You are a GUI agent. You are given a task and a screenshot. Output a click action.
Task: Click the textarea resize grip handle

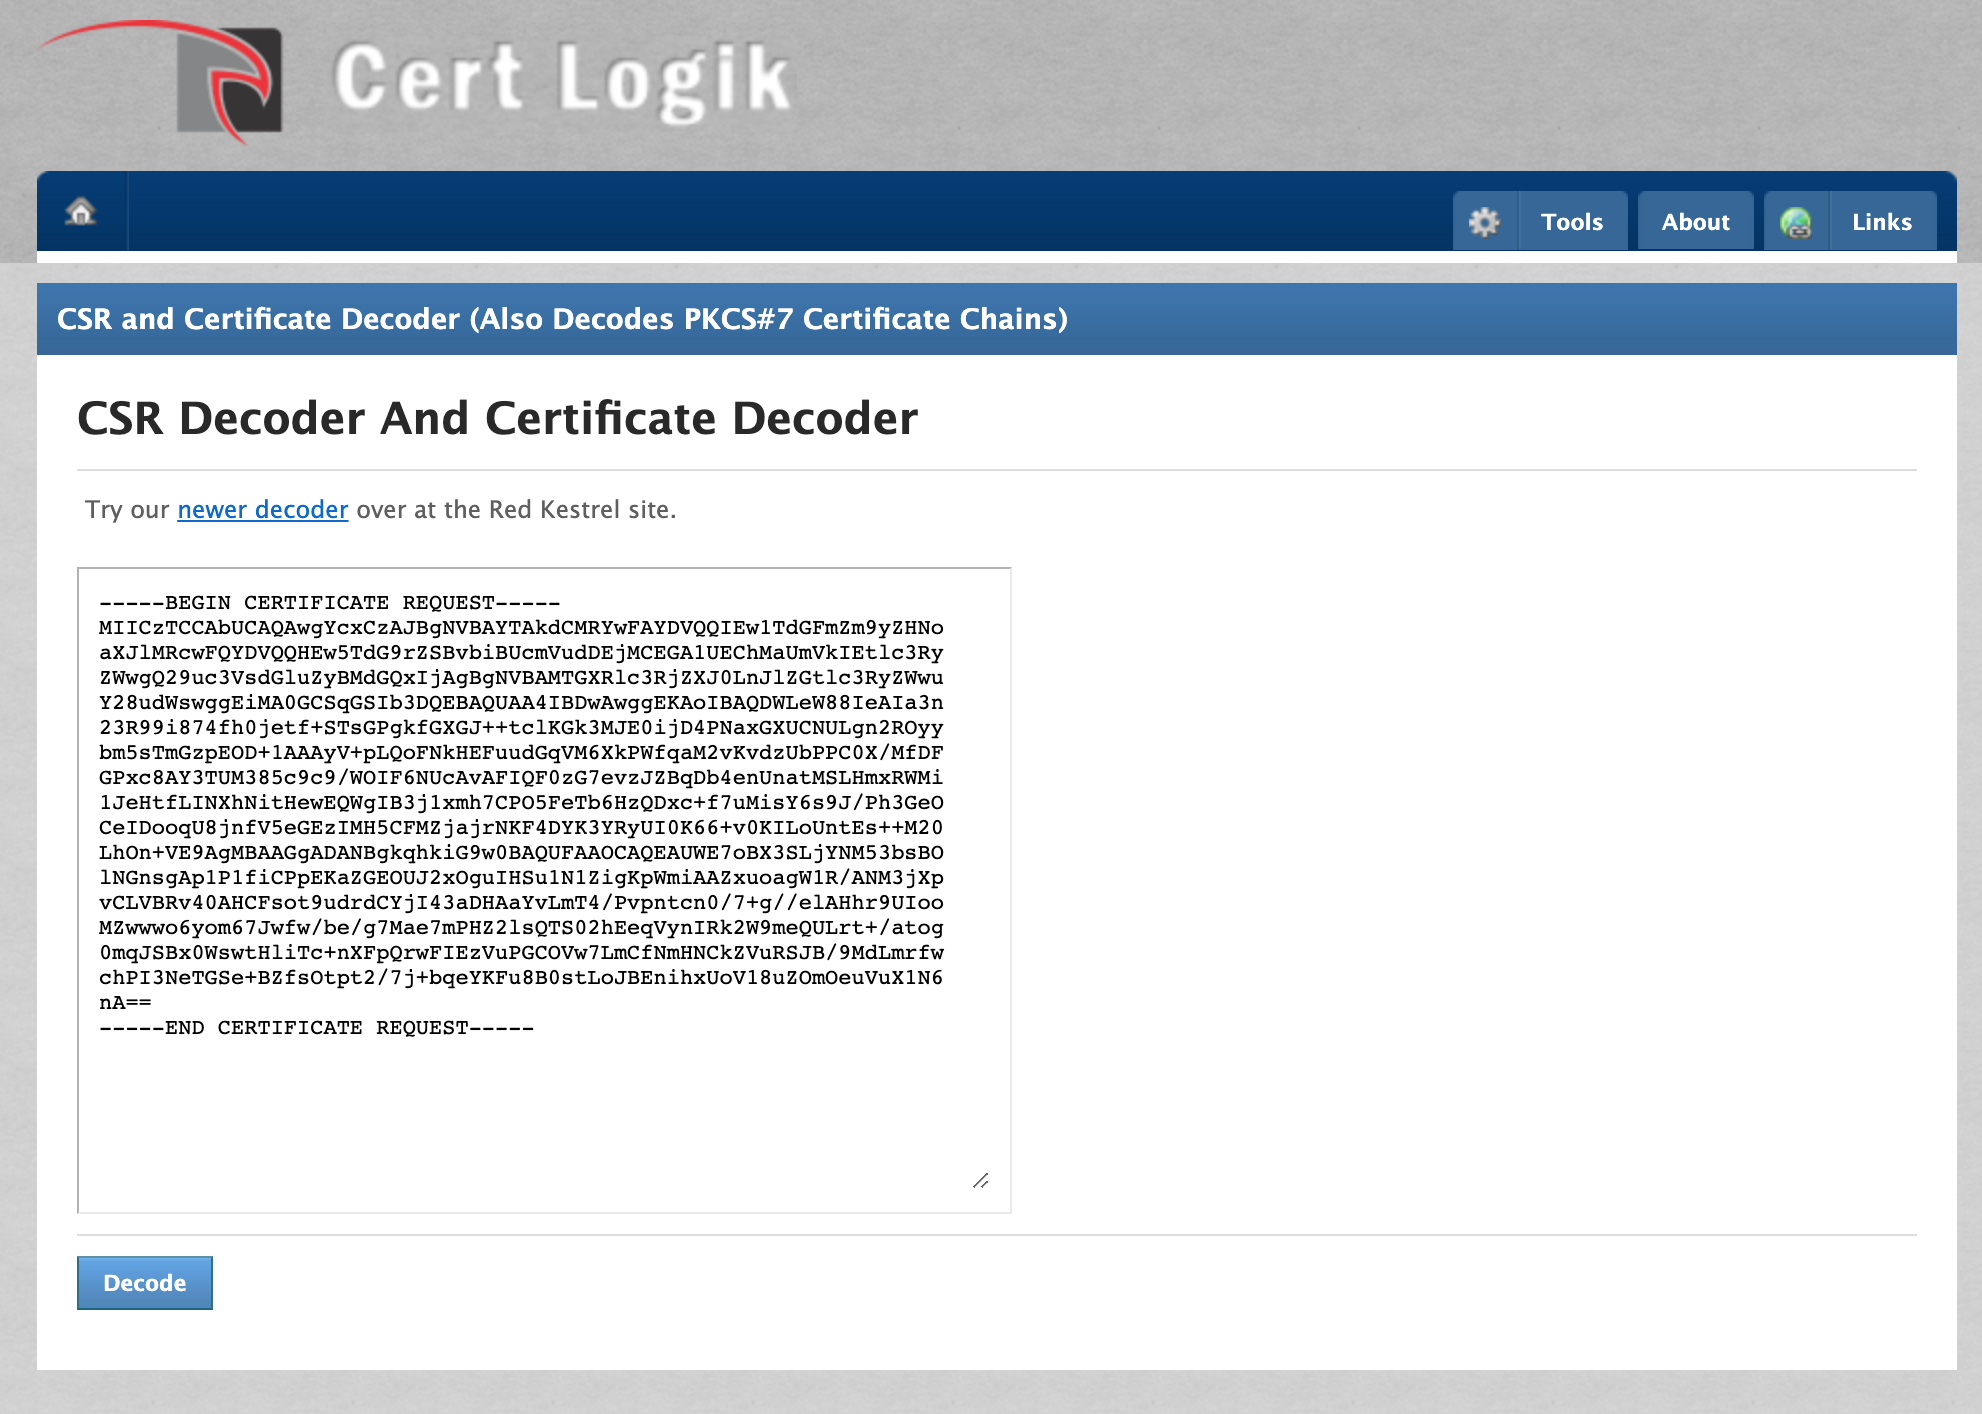click(x=981, y=1181)
